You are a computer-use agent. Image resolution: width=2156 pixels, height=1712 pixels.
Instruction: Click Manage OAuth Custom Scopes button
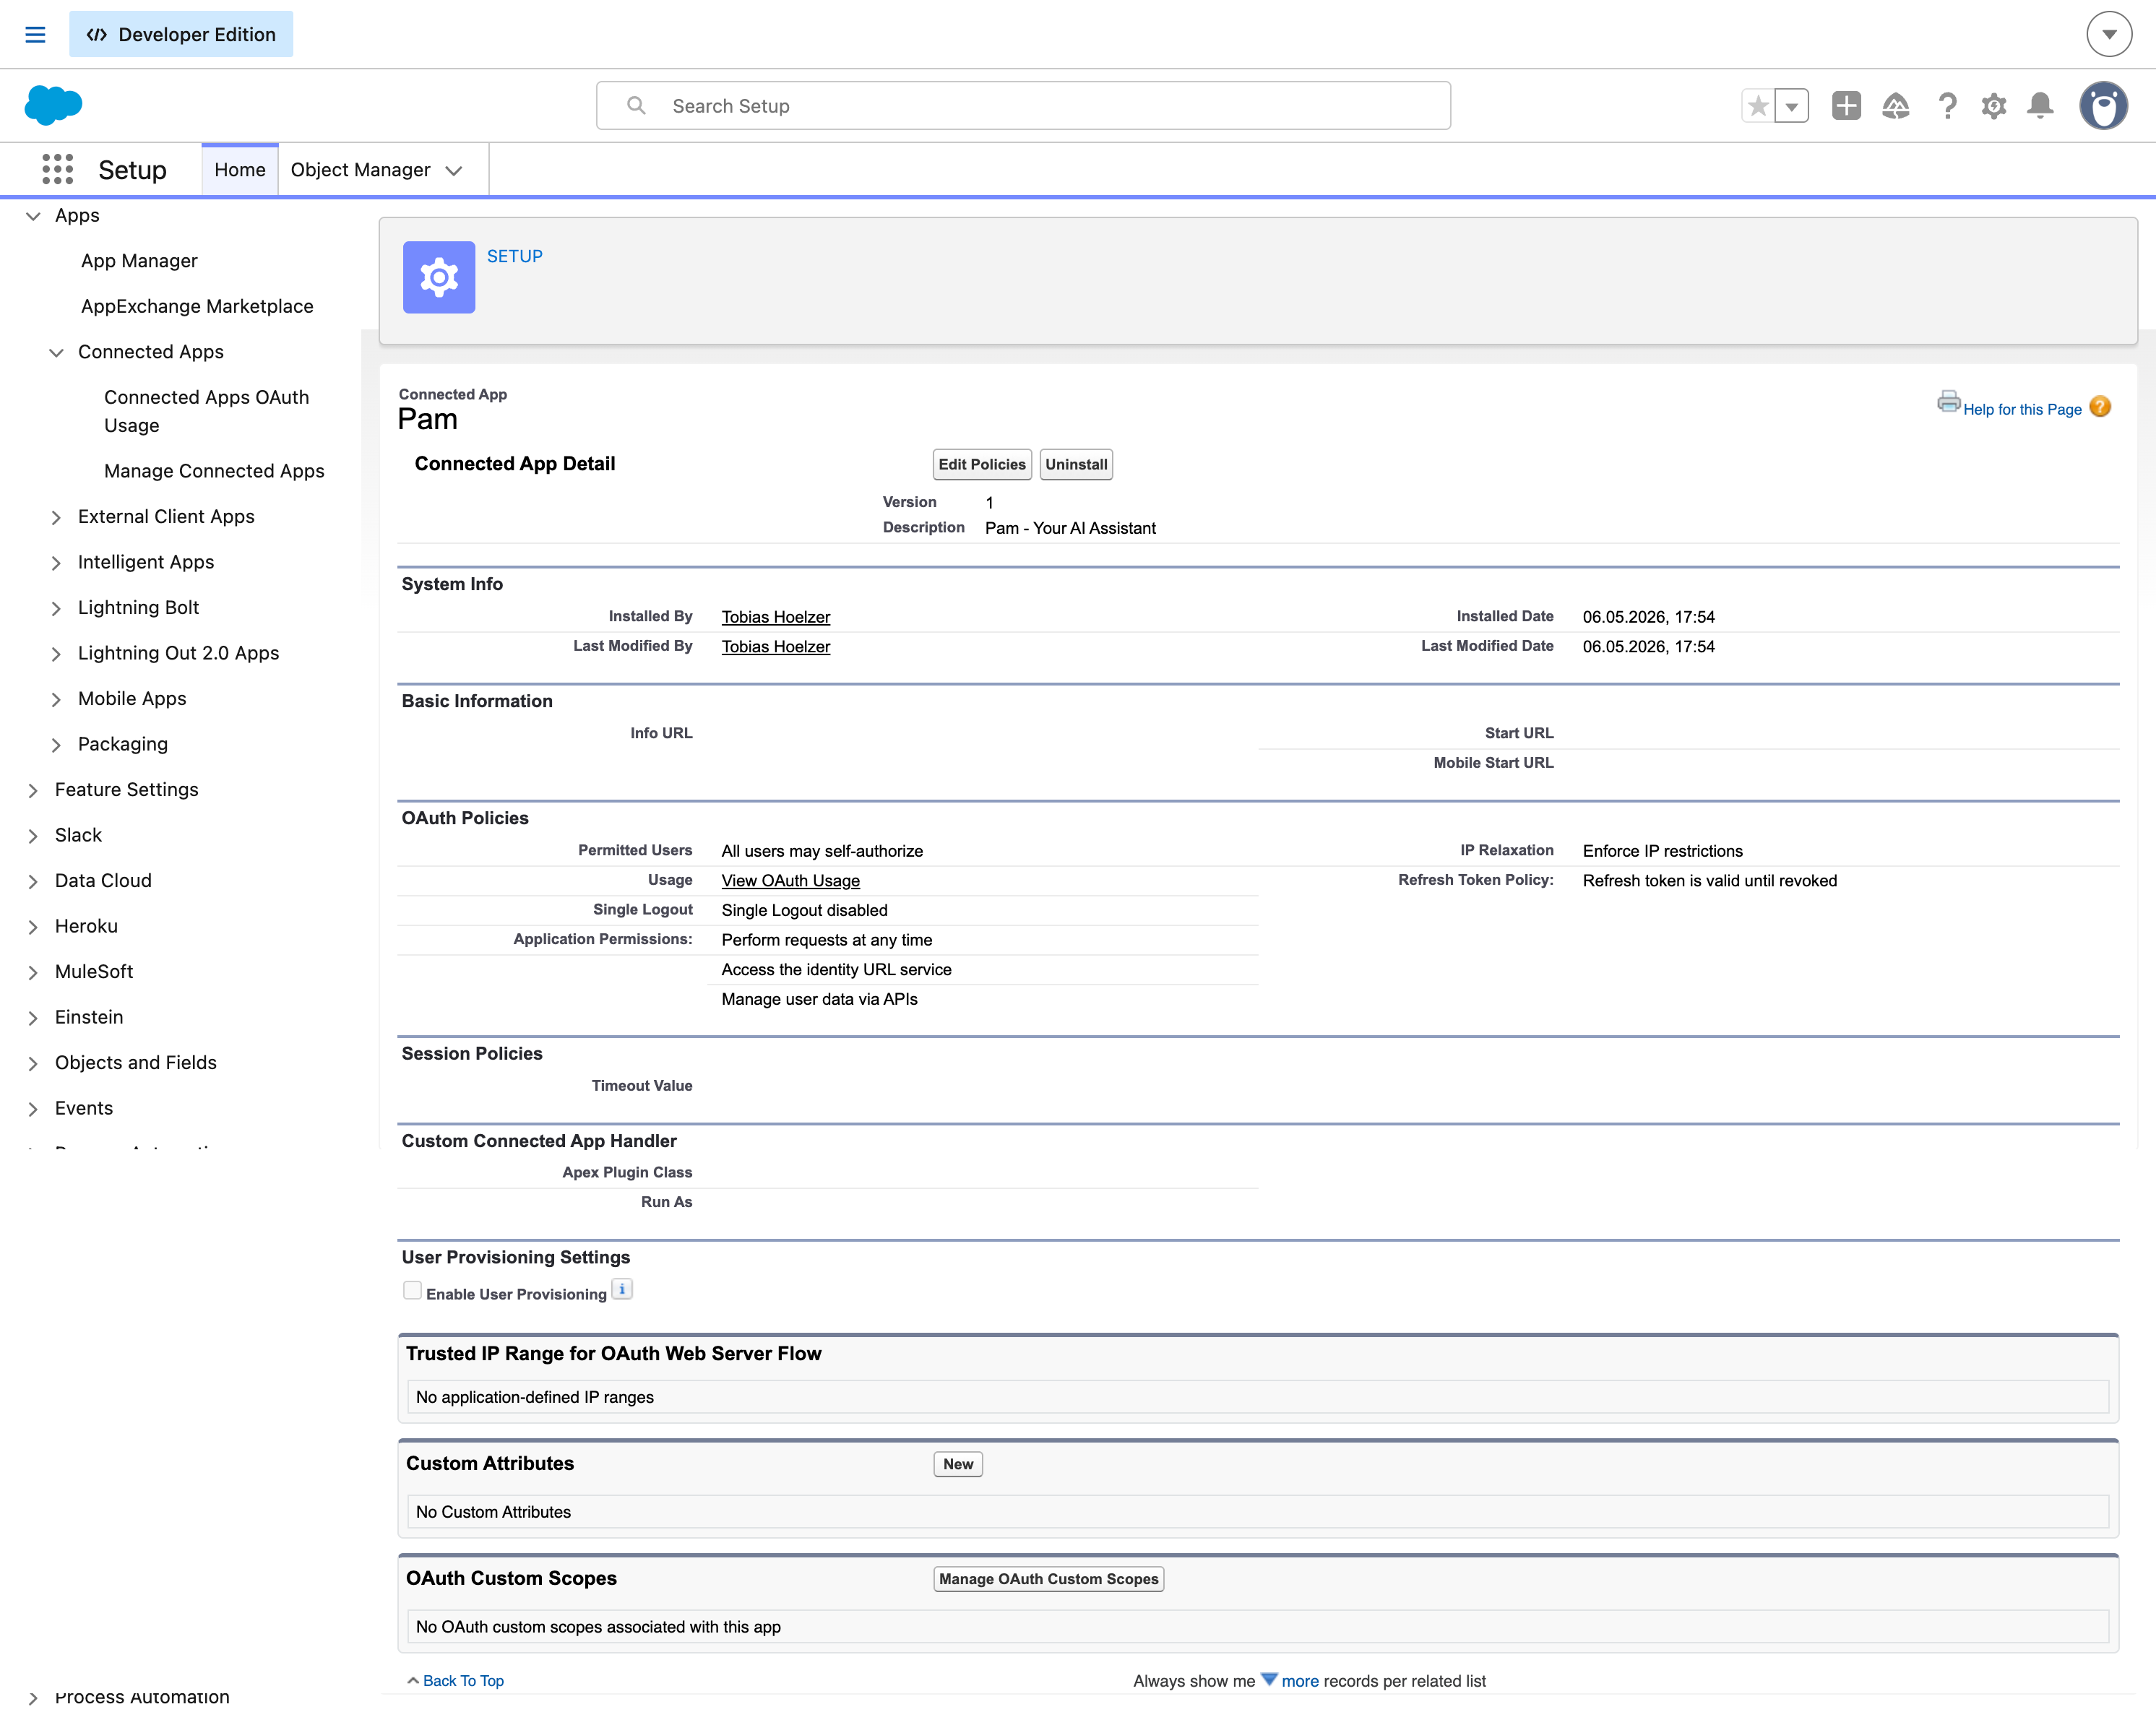click(x=1049, y=1579)
